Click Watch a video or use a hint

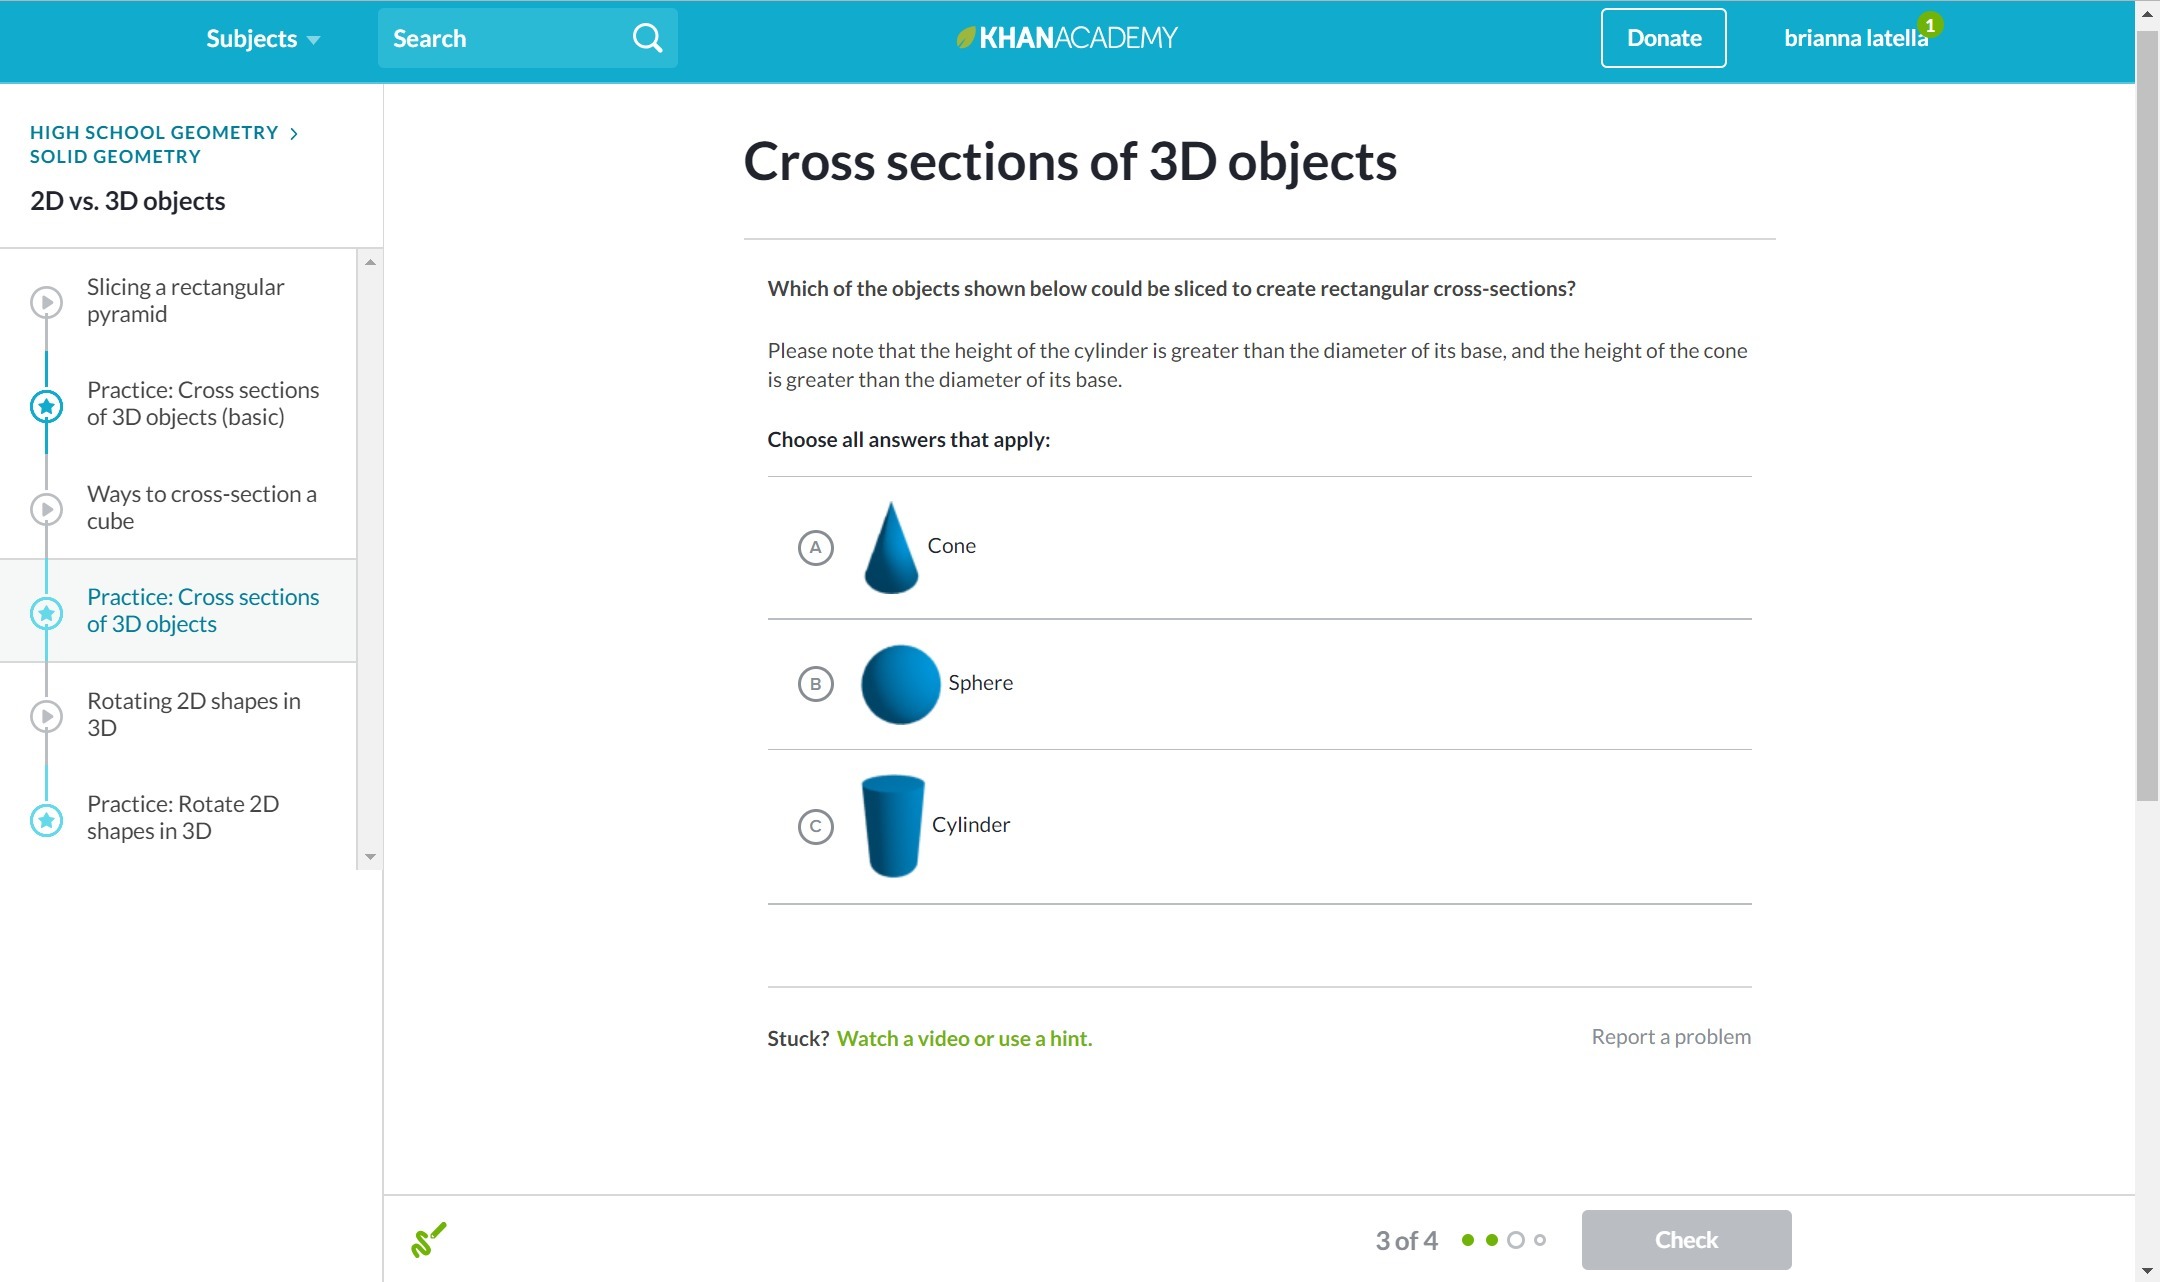964,1038
